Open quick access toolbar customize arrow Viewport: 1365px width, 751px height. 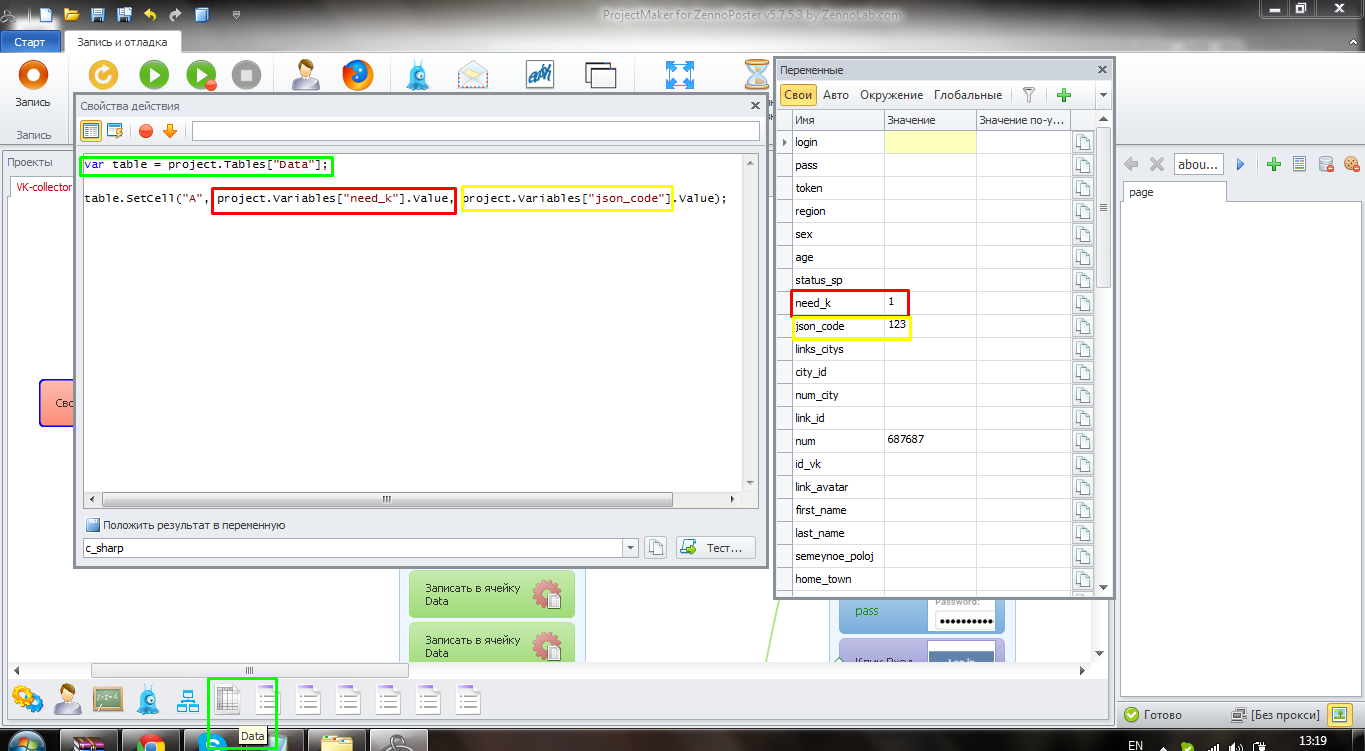[237, 15]
